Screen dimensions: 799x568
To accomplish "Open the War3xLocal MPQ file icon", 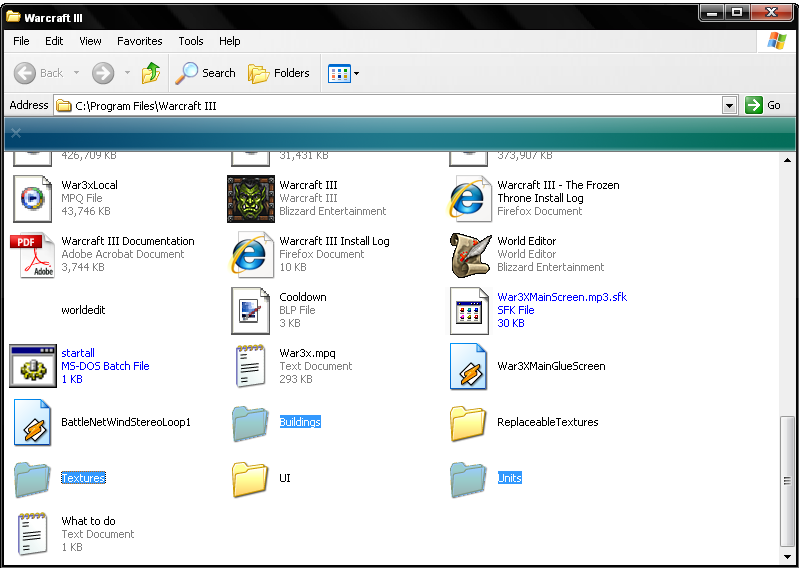I will 33,199.
